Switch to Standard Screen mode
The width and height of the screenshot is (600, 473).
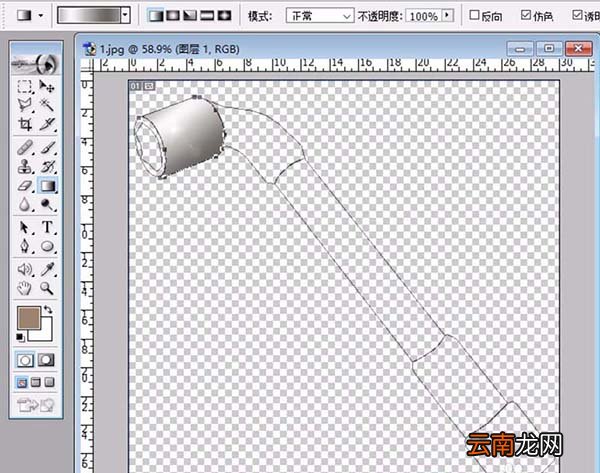pos(22,382)
